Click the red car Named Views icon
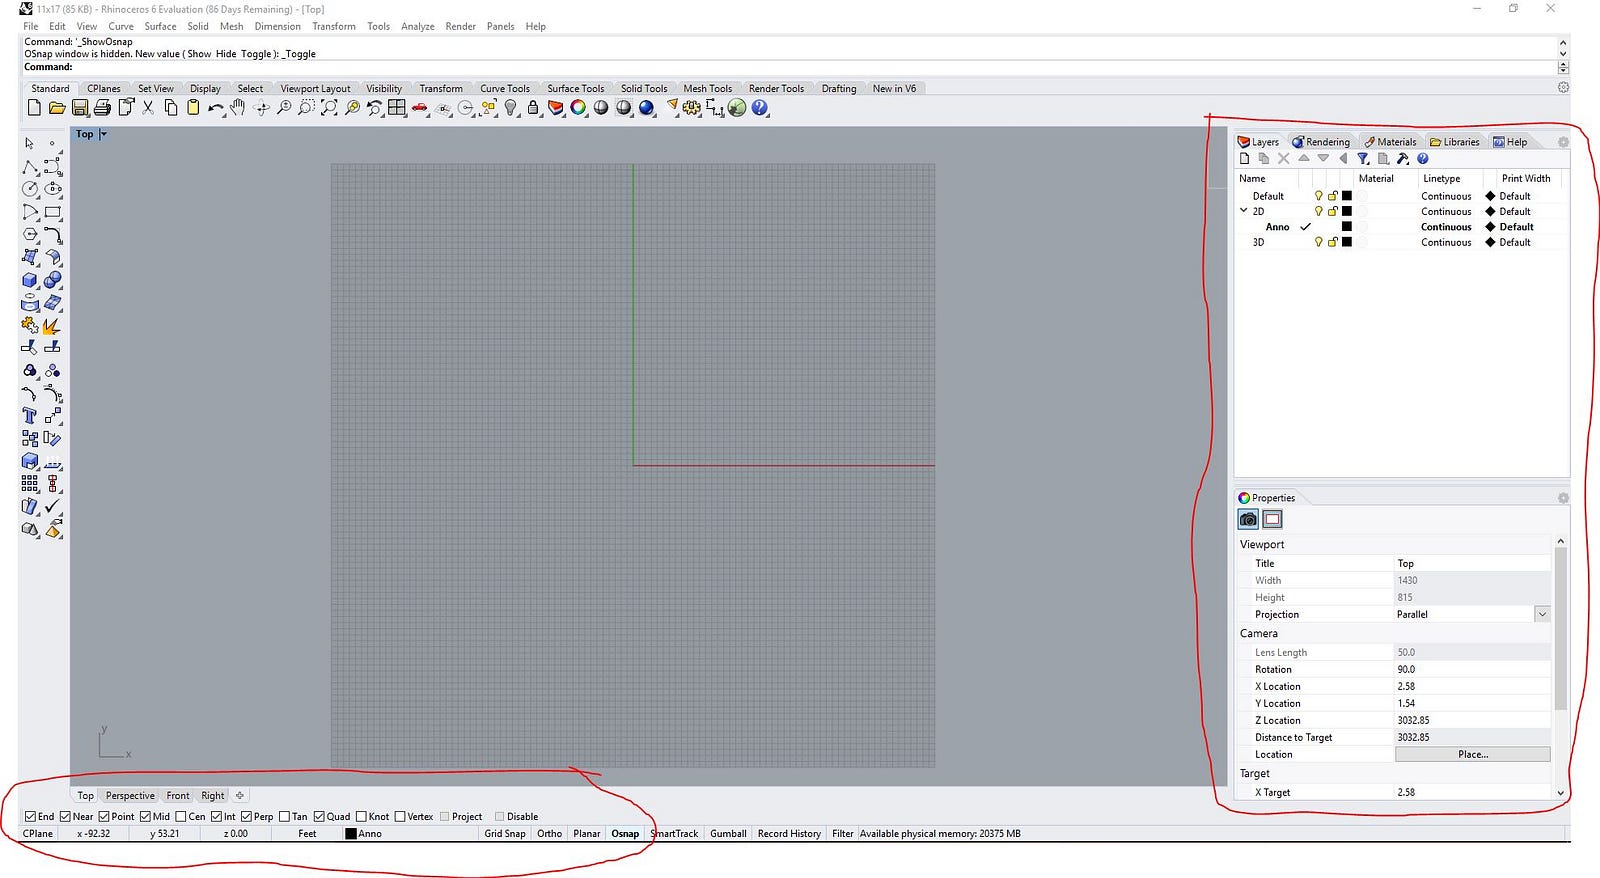 coord(420,107)
